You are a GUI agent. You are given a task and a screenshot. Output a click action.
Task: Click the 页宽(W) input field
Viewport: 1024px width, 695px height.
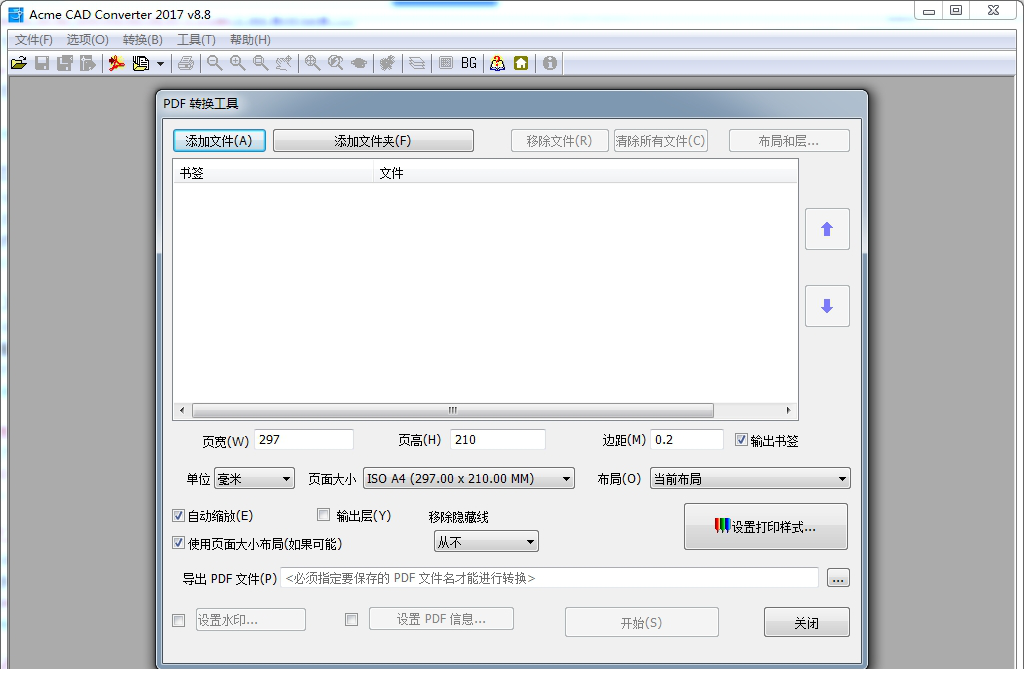(x=304, y=440)
